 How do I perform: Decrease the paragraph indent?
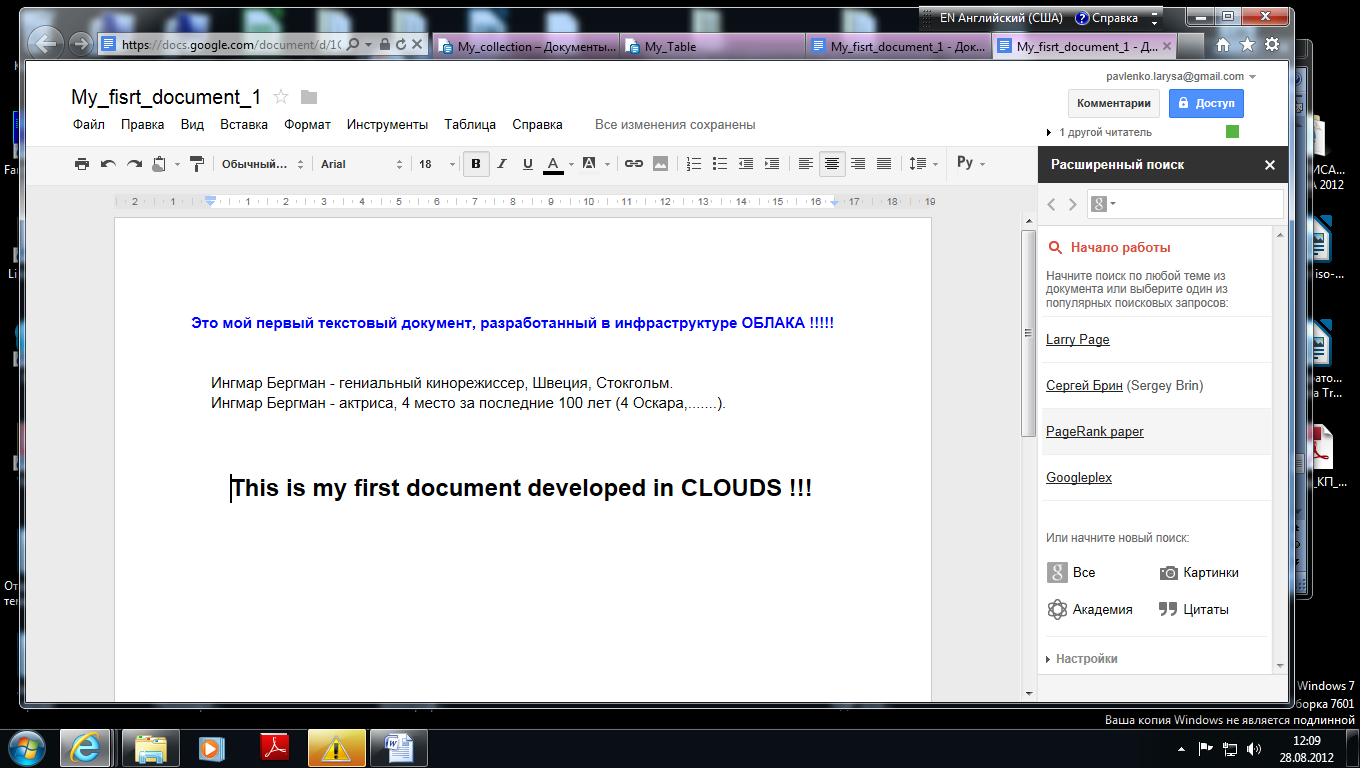pyautogui.click(x=745, y=164)
